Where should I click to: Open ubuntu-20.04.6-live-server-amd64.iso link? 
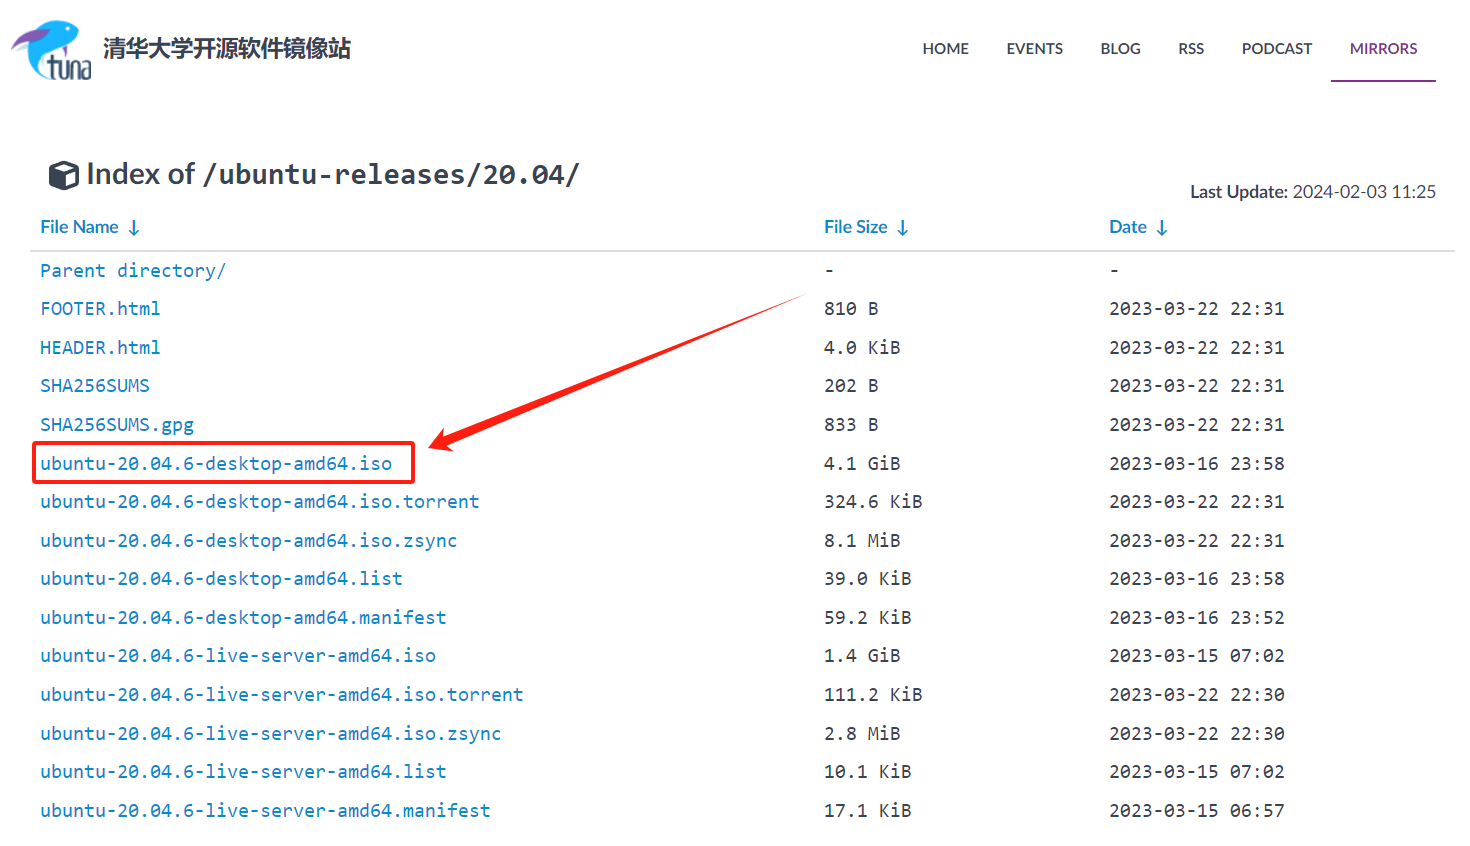point(237,655)
